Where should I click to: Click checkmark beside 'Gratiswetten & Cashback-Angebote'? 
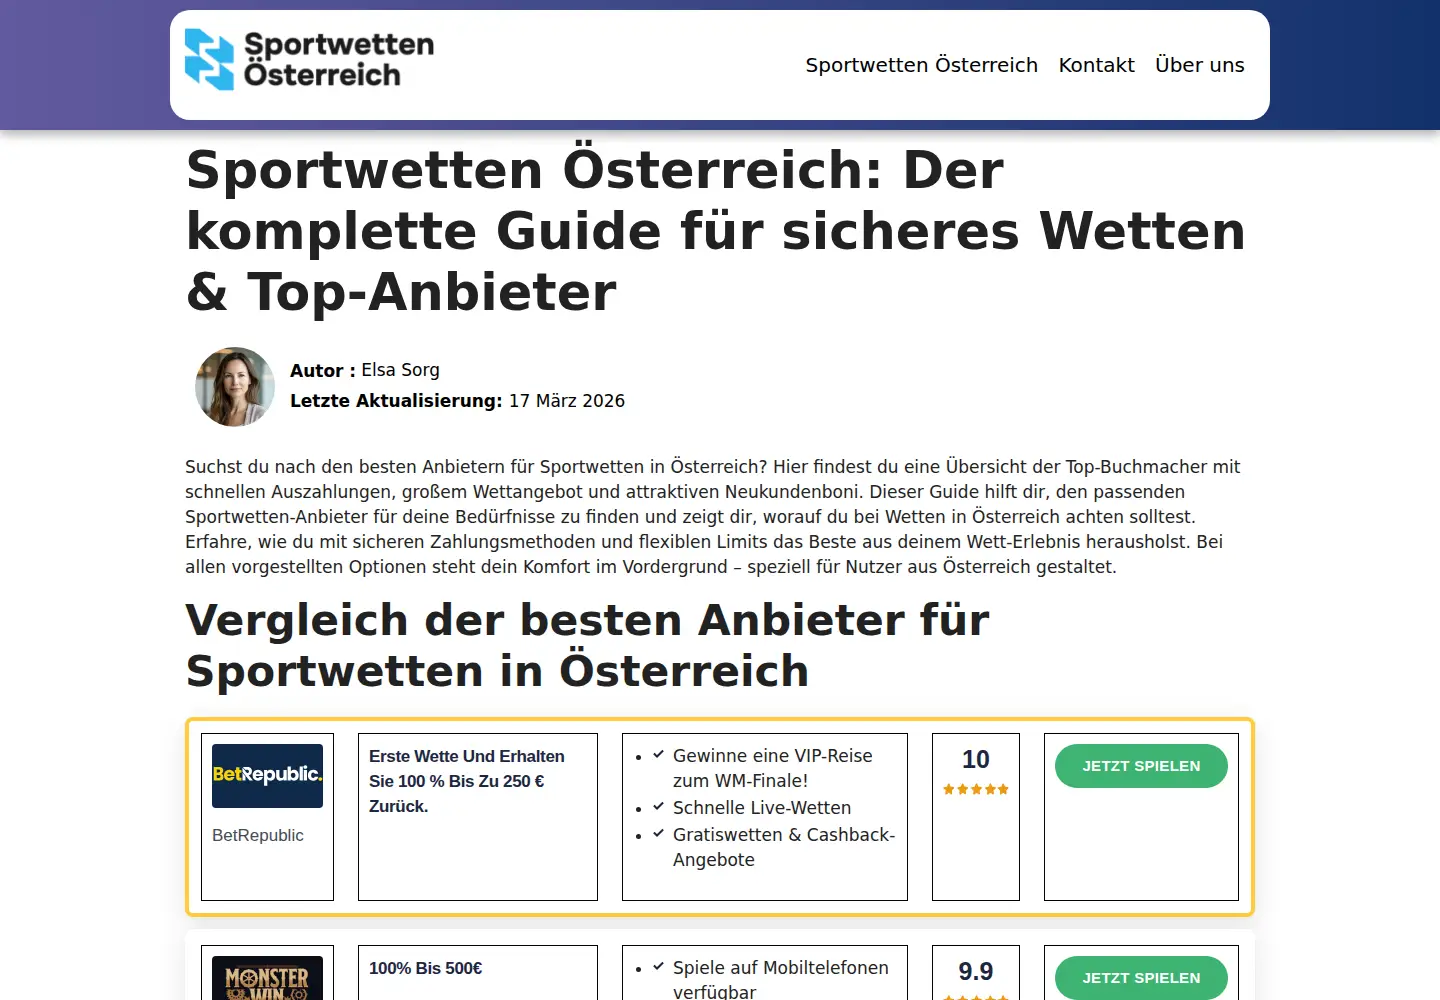coord(658,833)
